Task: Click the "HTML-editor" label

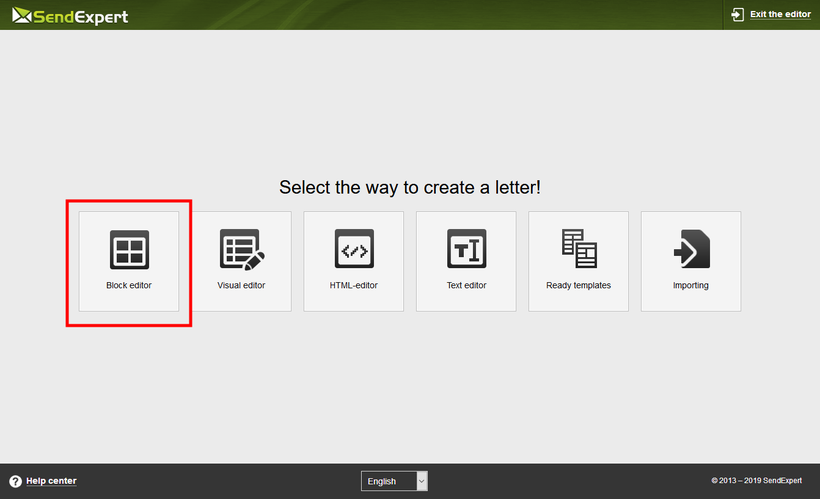Action: 354,285
